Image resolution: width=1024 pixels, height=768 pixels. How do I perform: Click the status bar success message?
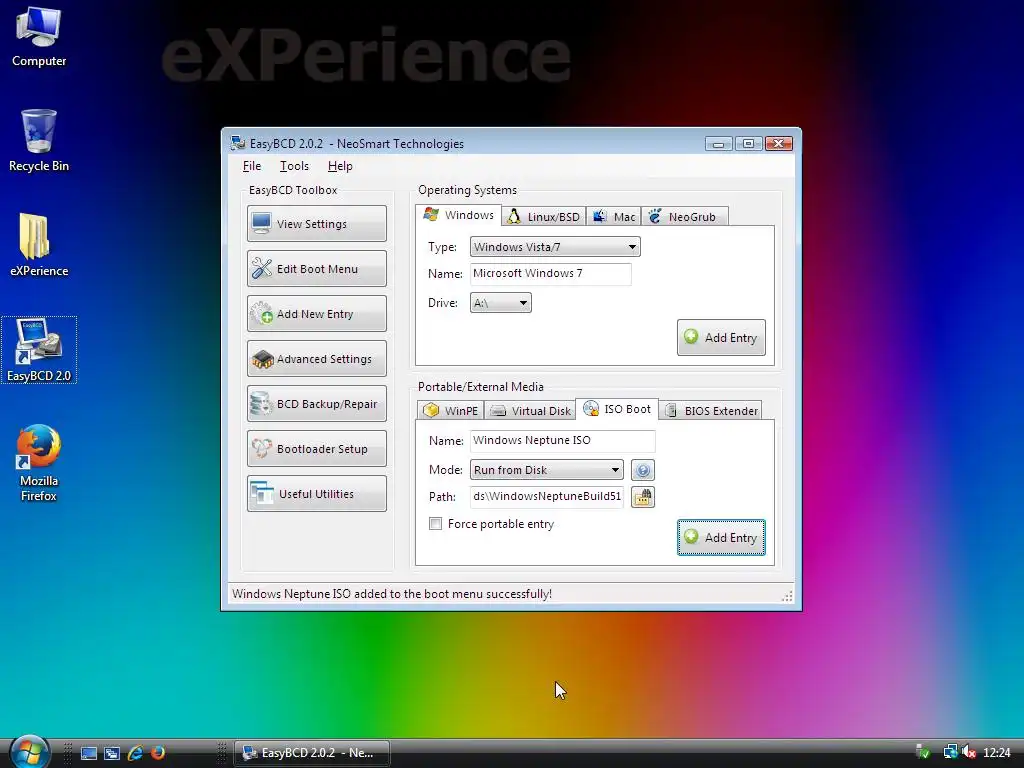392,594
